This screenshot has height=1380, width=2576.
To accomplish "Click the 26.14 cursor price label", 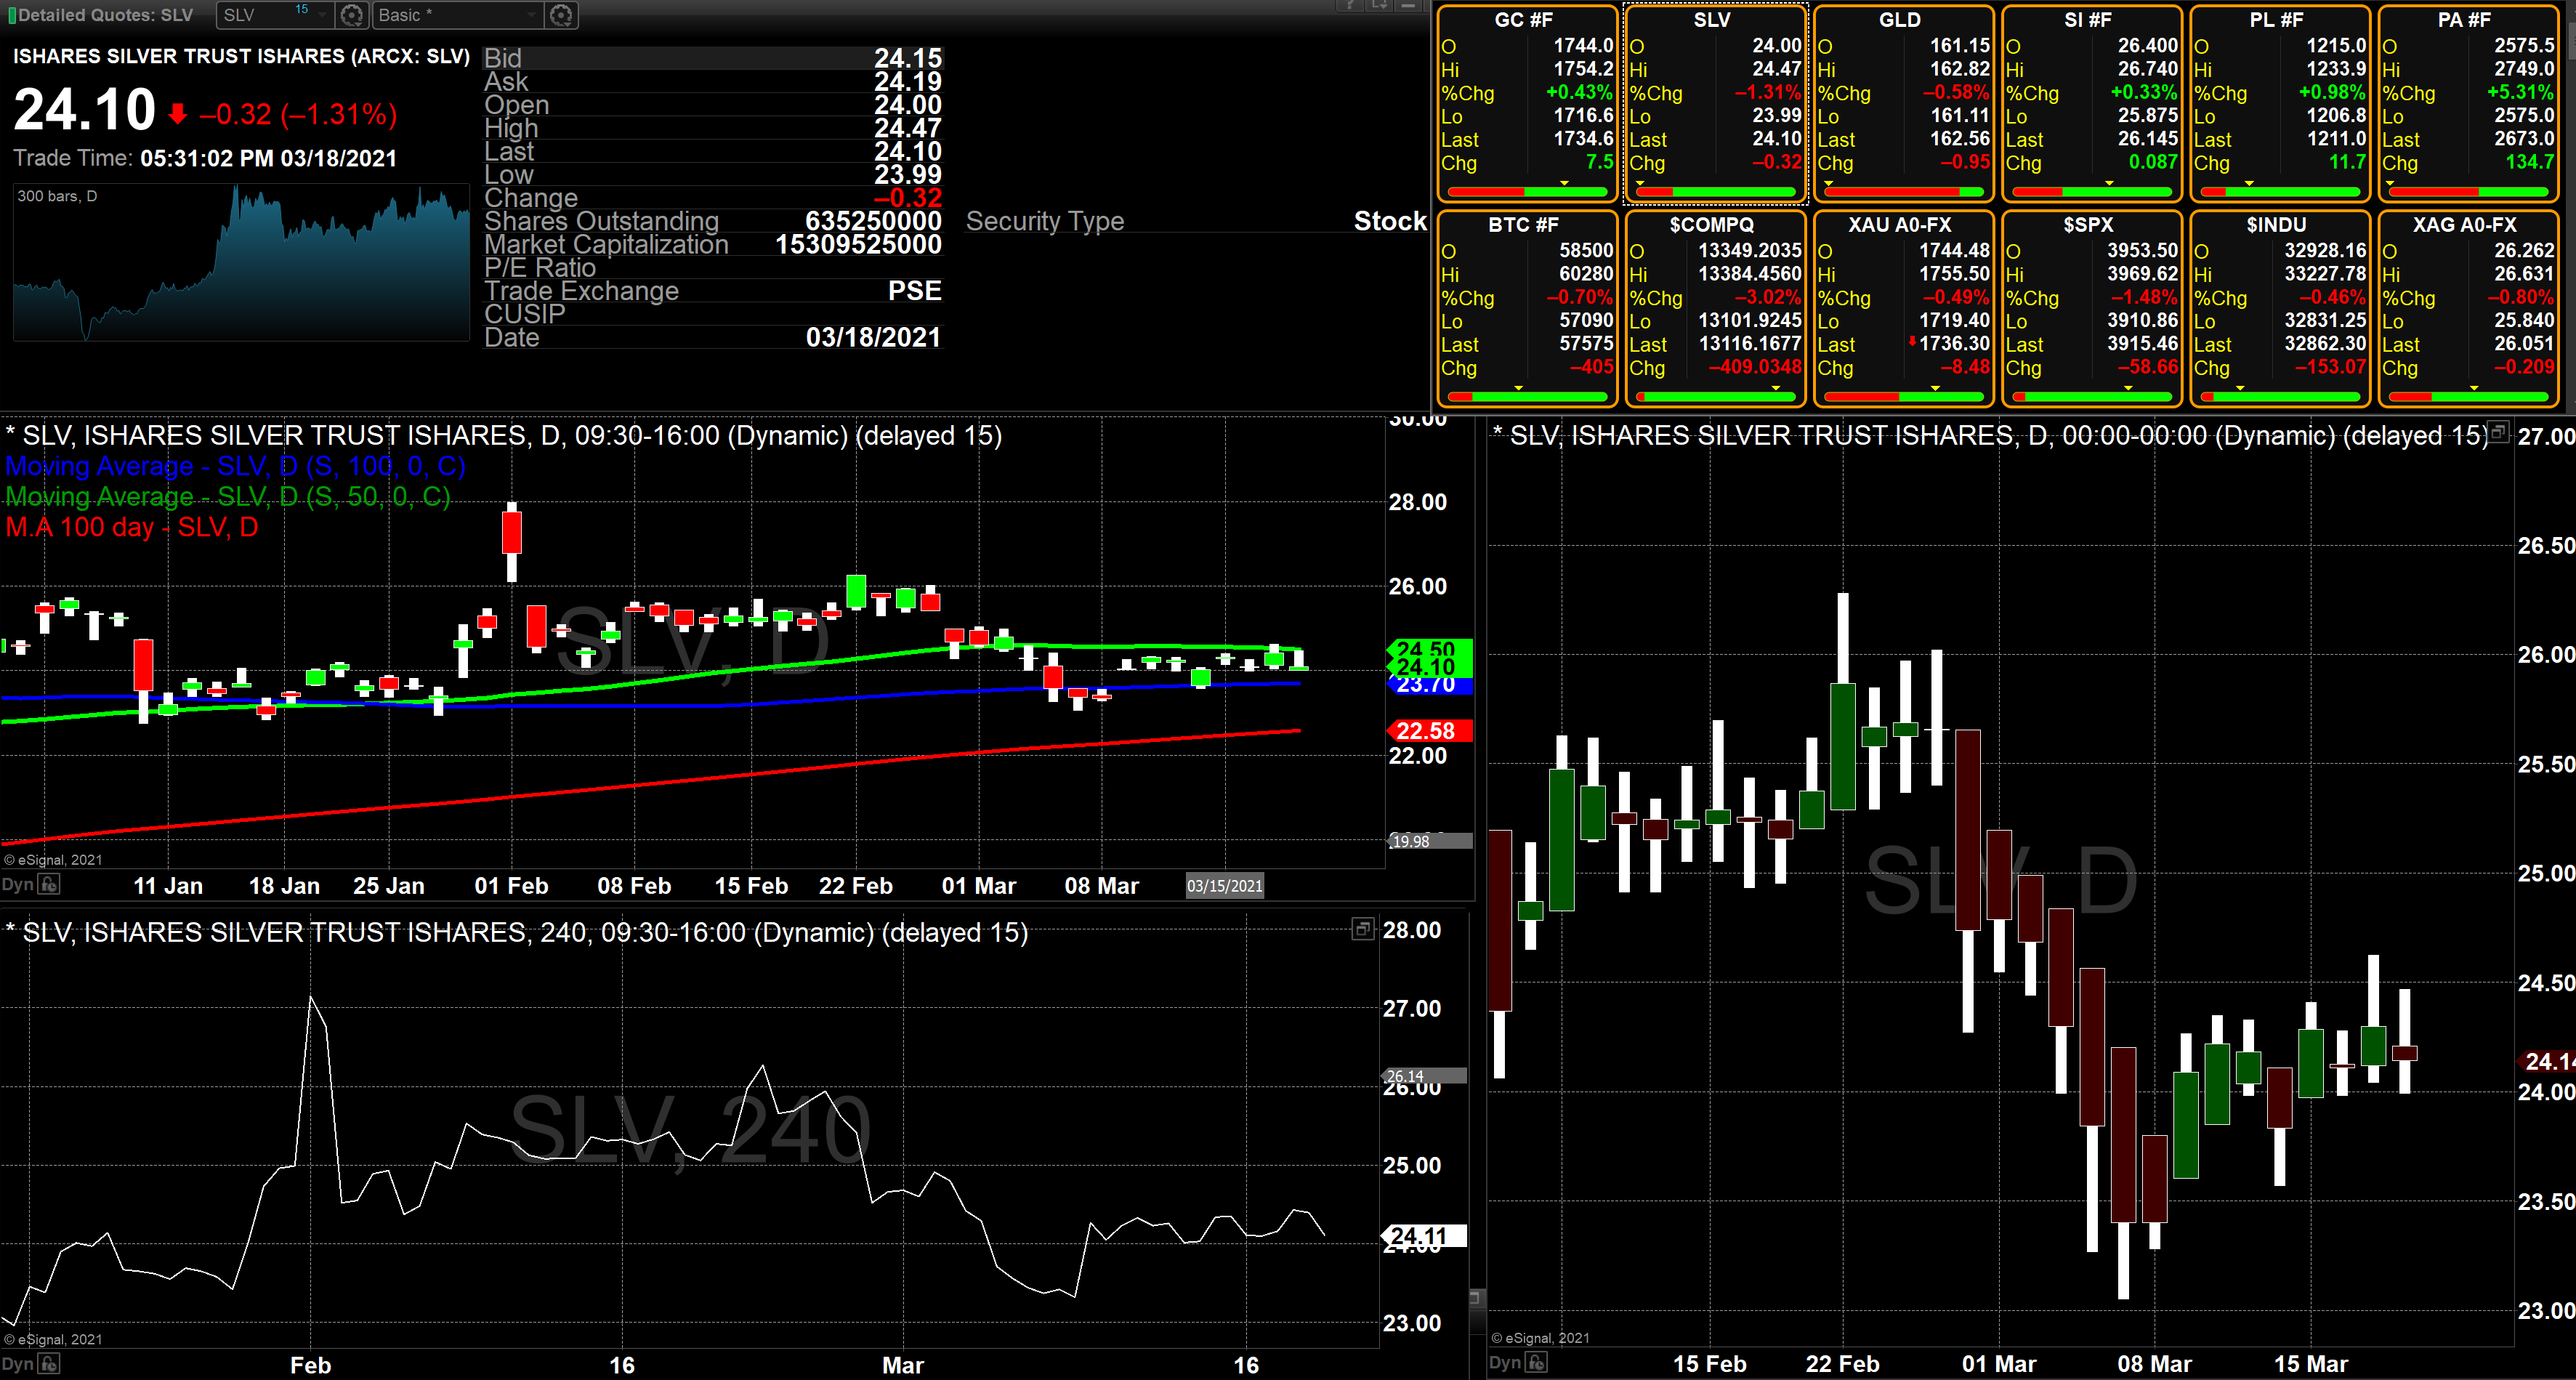I will [x=1423, y=1076].
